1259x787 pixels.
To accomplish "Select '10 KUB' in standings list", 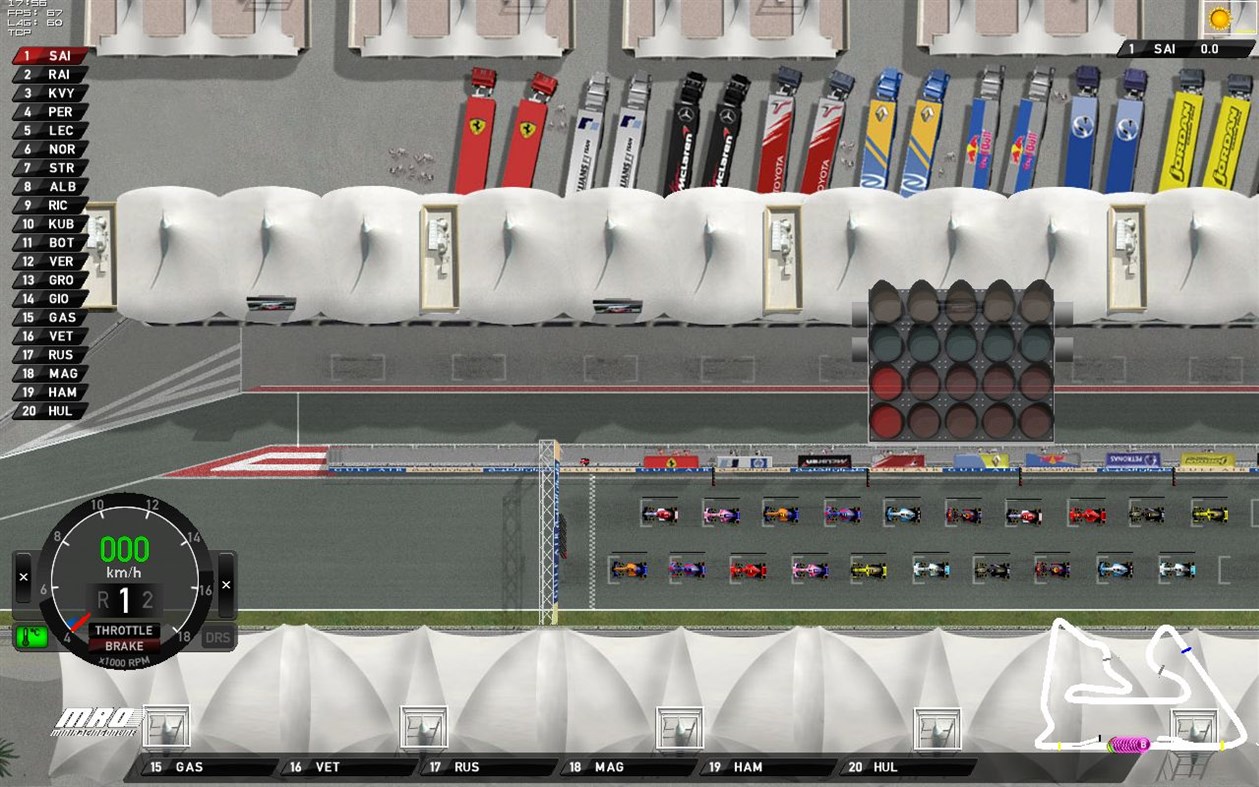I will pyautogui.click(x=49, y=224).
